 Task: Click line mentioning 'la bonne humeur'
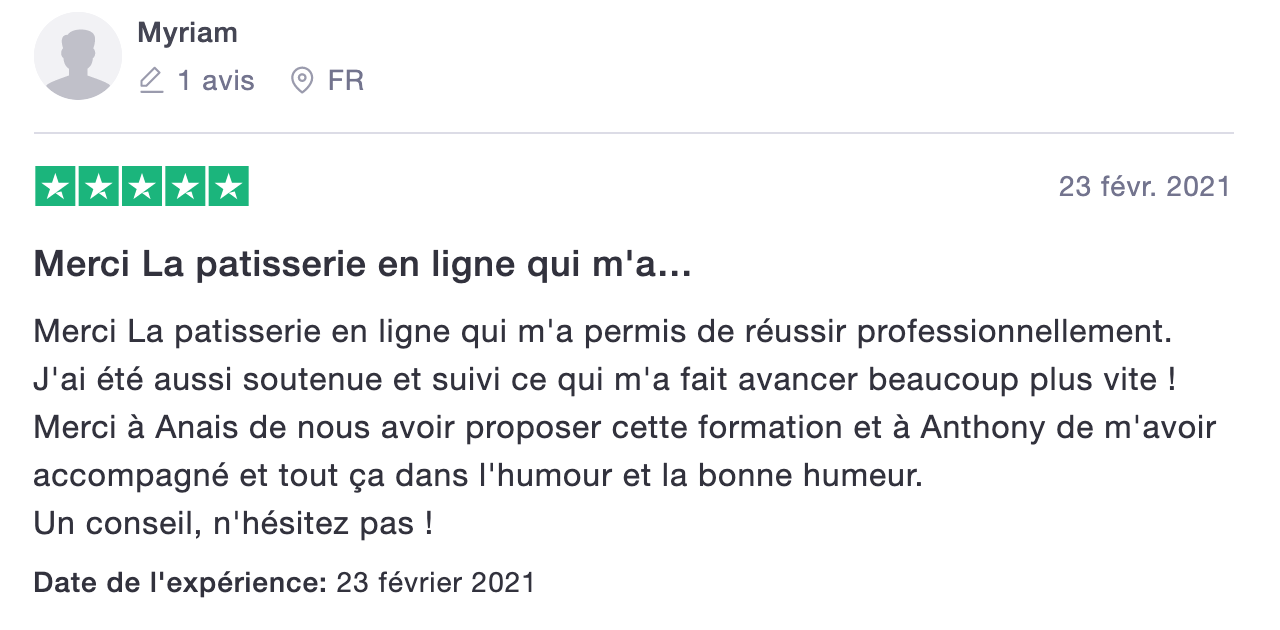[x=478, y=476]
